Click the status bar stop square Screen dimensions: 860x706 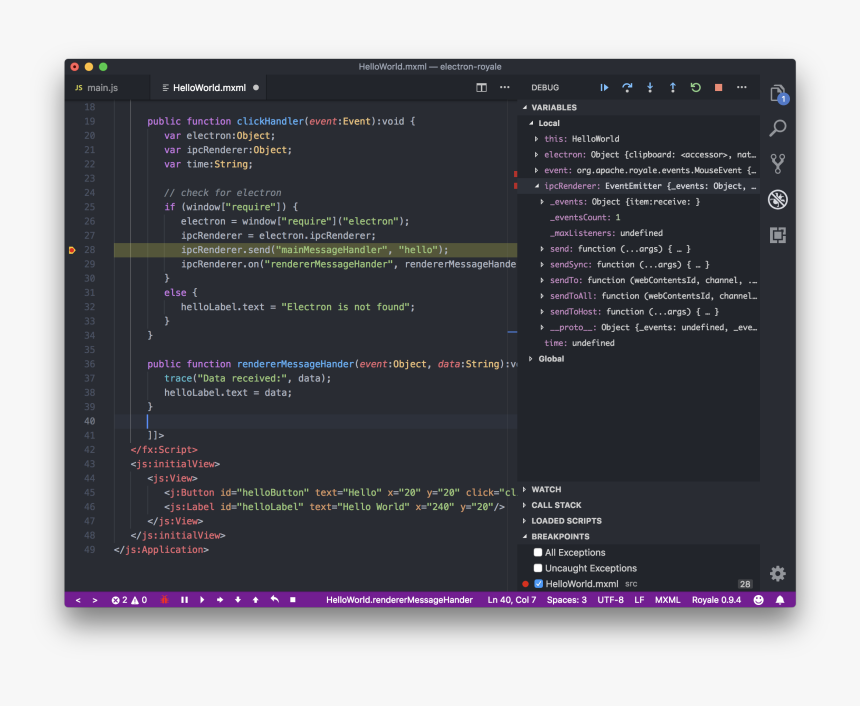click(293, 600)
